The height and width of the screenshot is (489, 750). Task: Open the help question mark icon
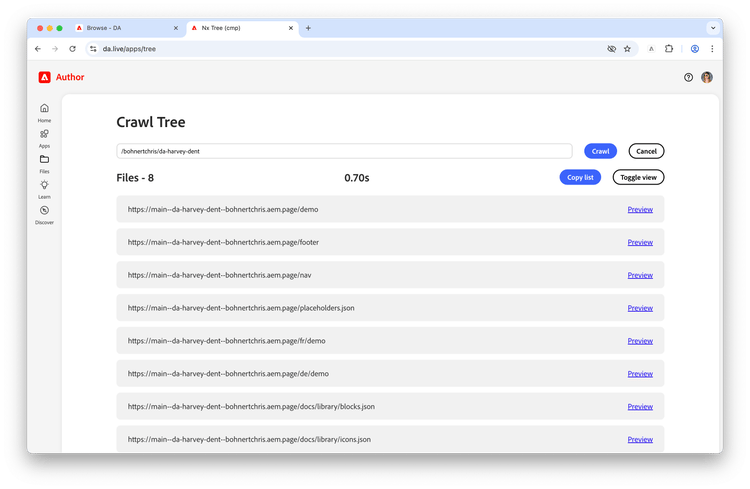(688, 77)
